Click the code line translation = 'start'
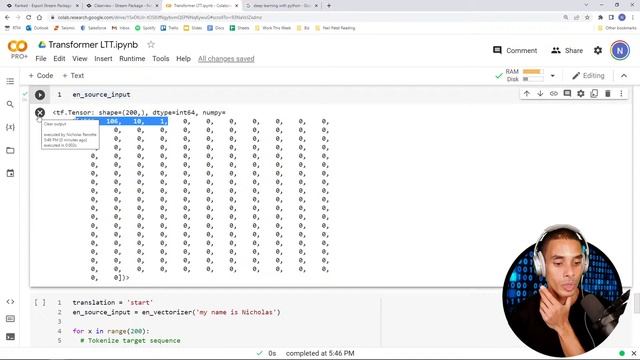 [x=113, y=302]
